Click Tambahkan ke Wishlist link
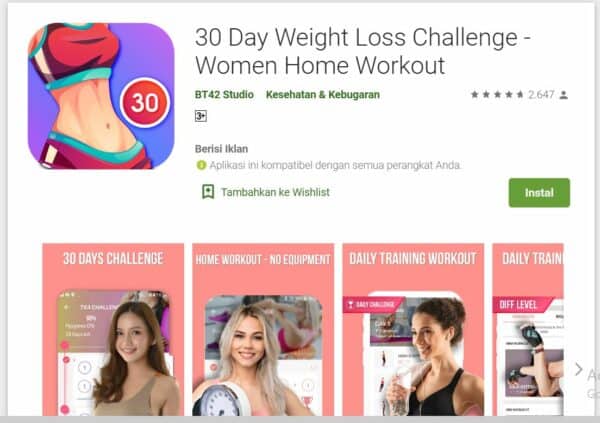The width and height of the screenshot is (600, 423). point(275,192)
